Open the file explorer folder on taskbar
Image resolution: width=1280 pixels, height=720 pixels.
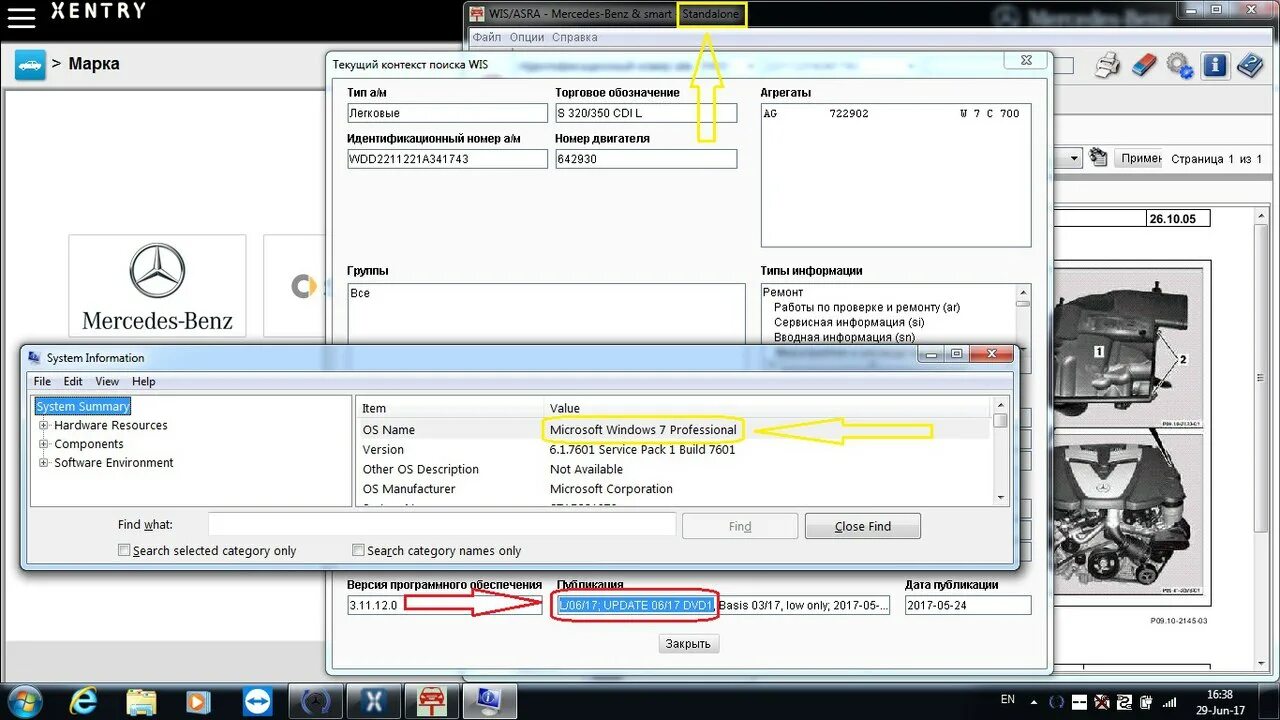point(141,702)
